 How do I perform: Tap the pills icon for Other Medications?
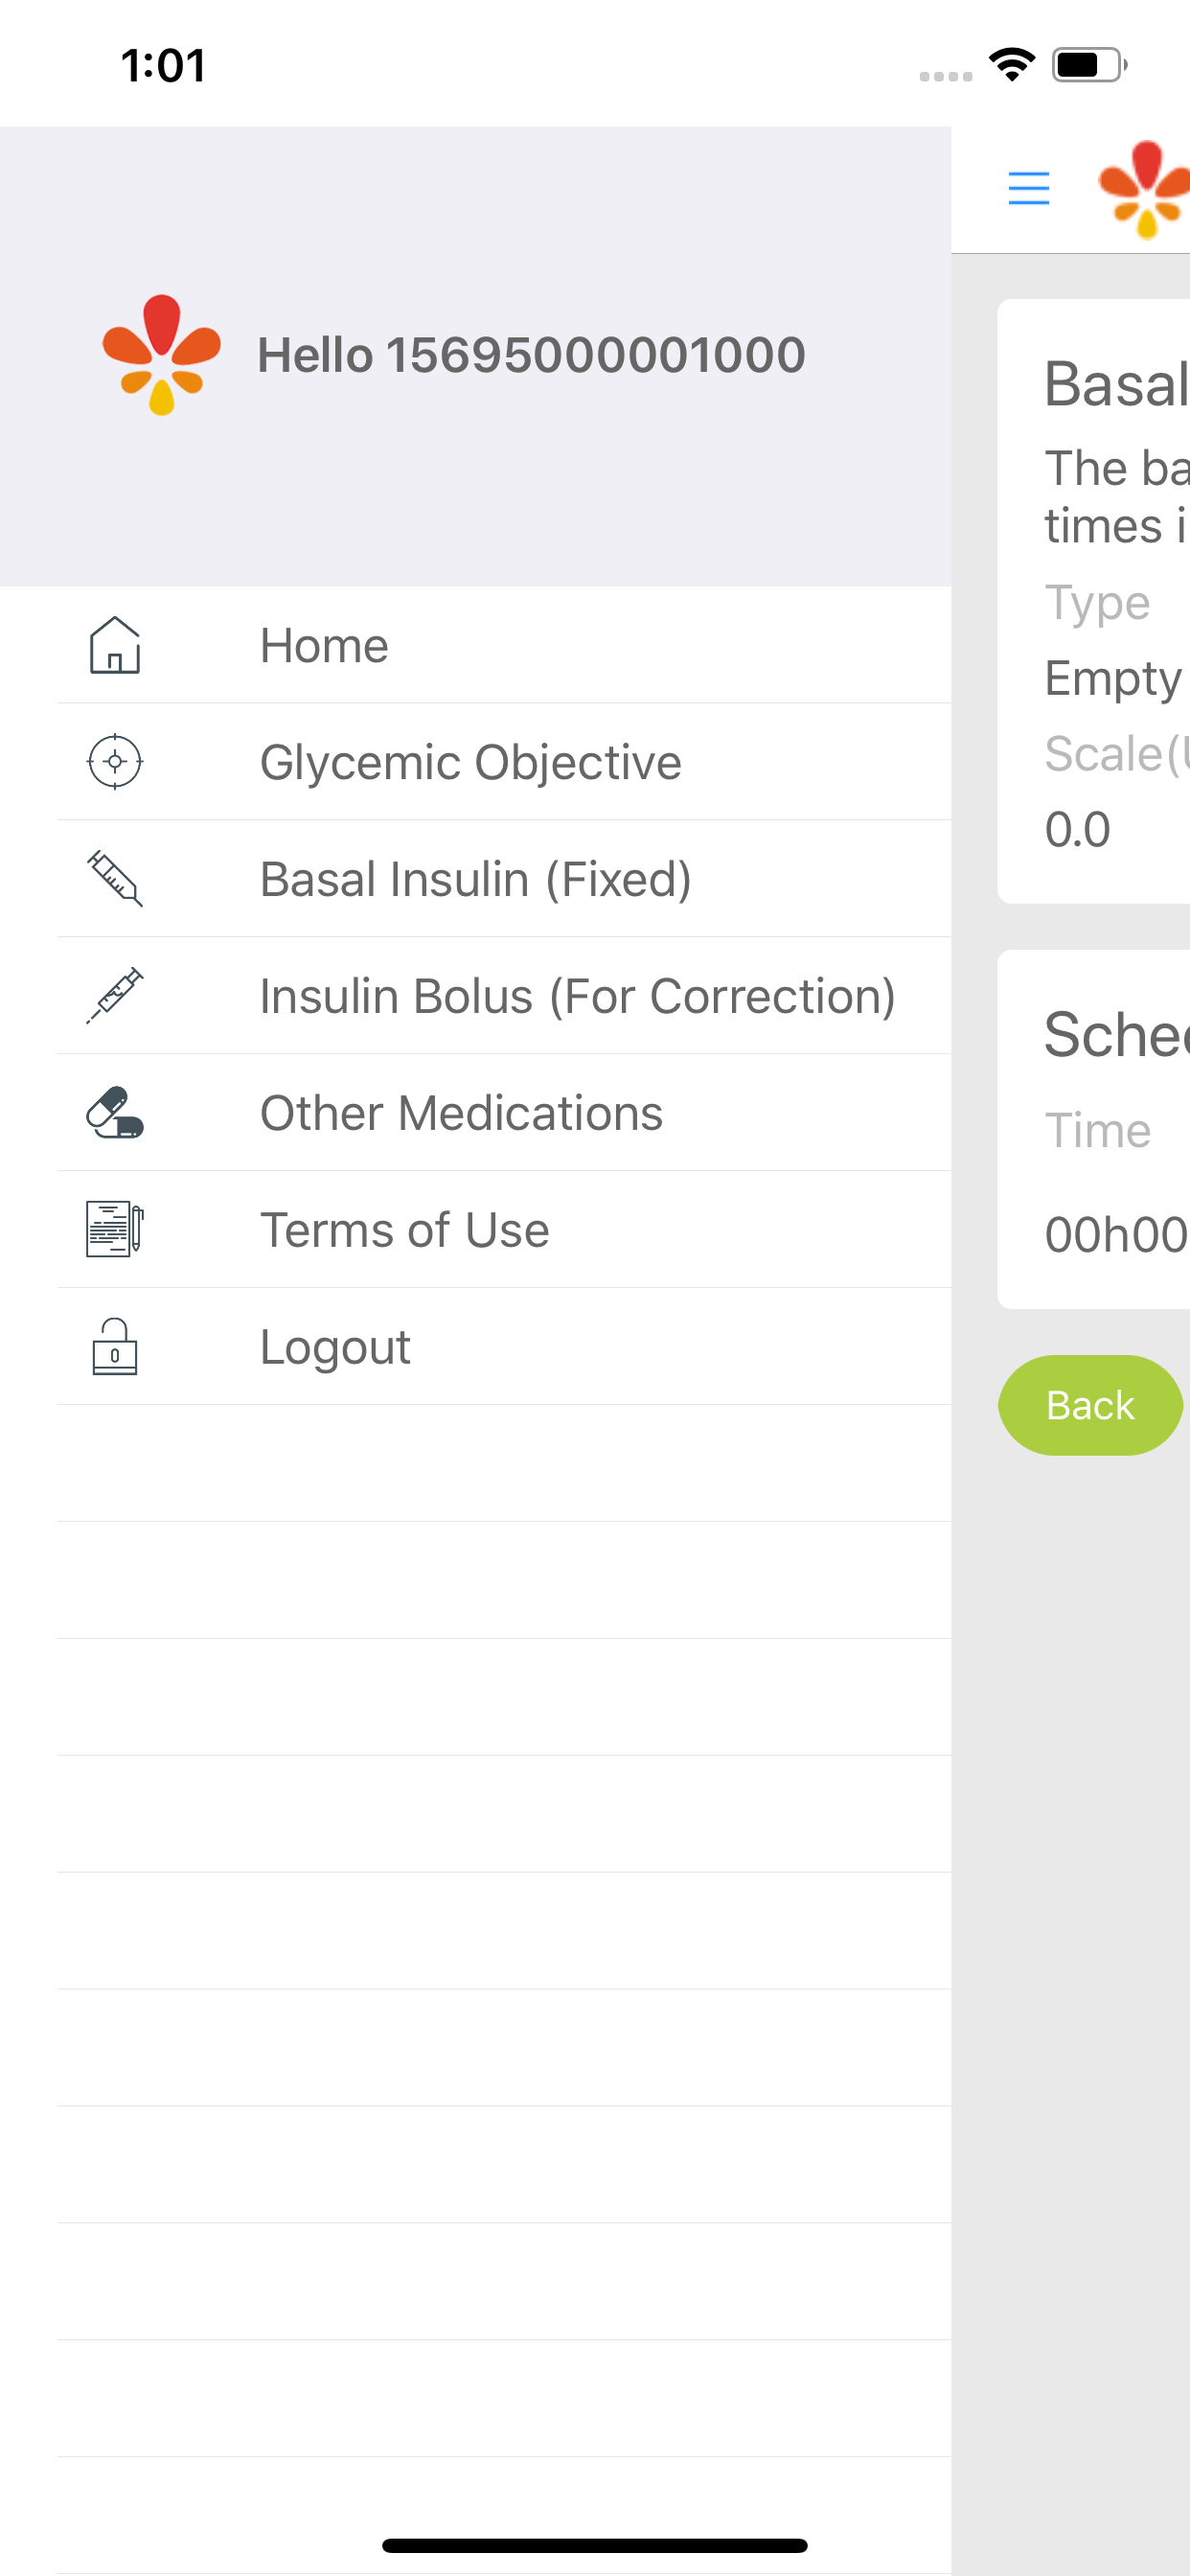point(115,1113)
